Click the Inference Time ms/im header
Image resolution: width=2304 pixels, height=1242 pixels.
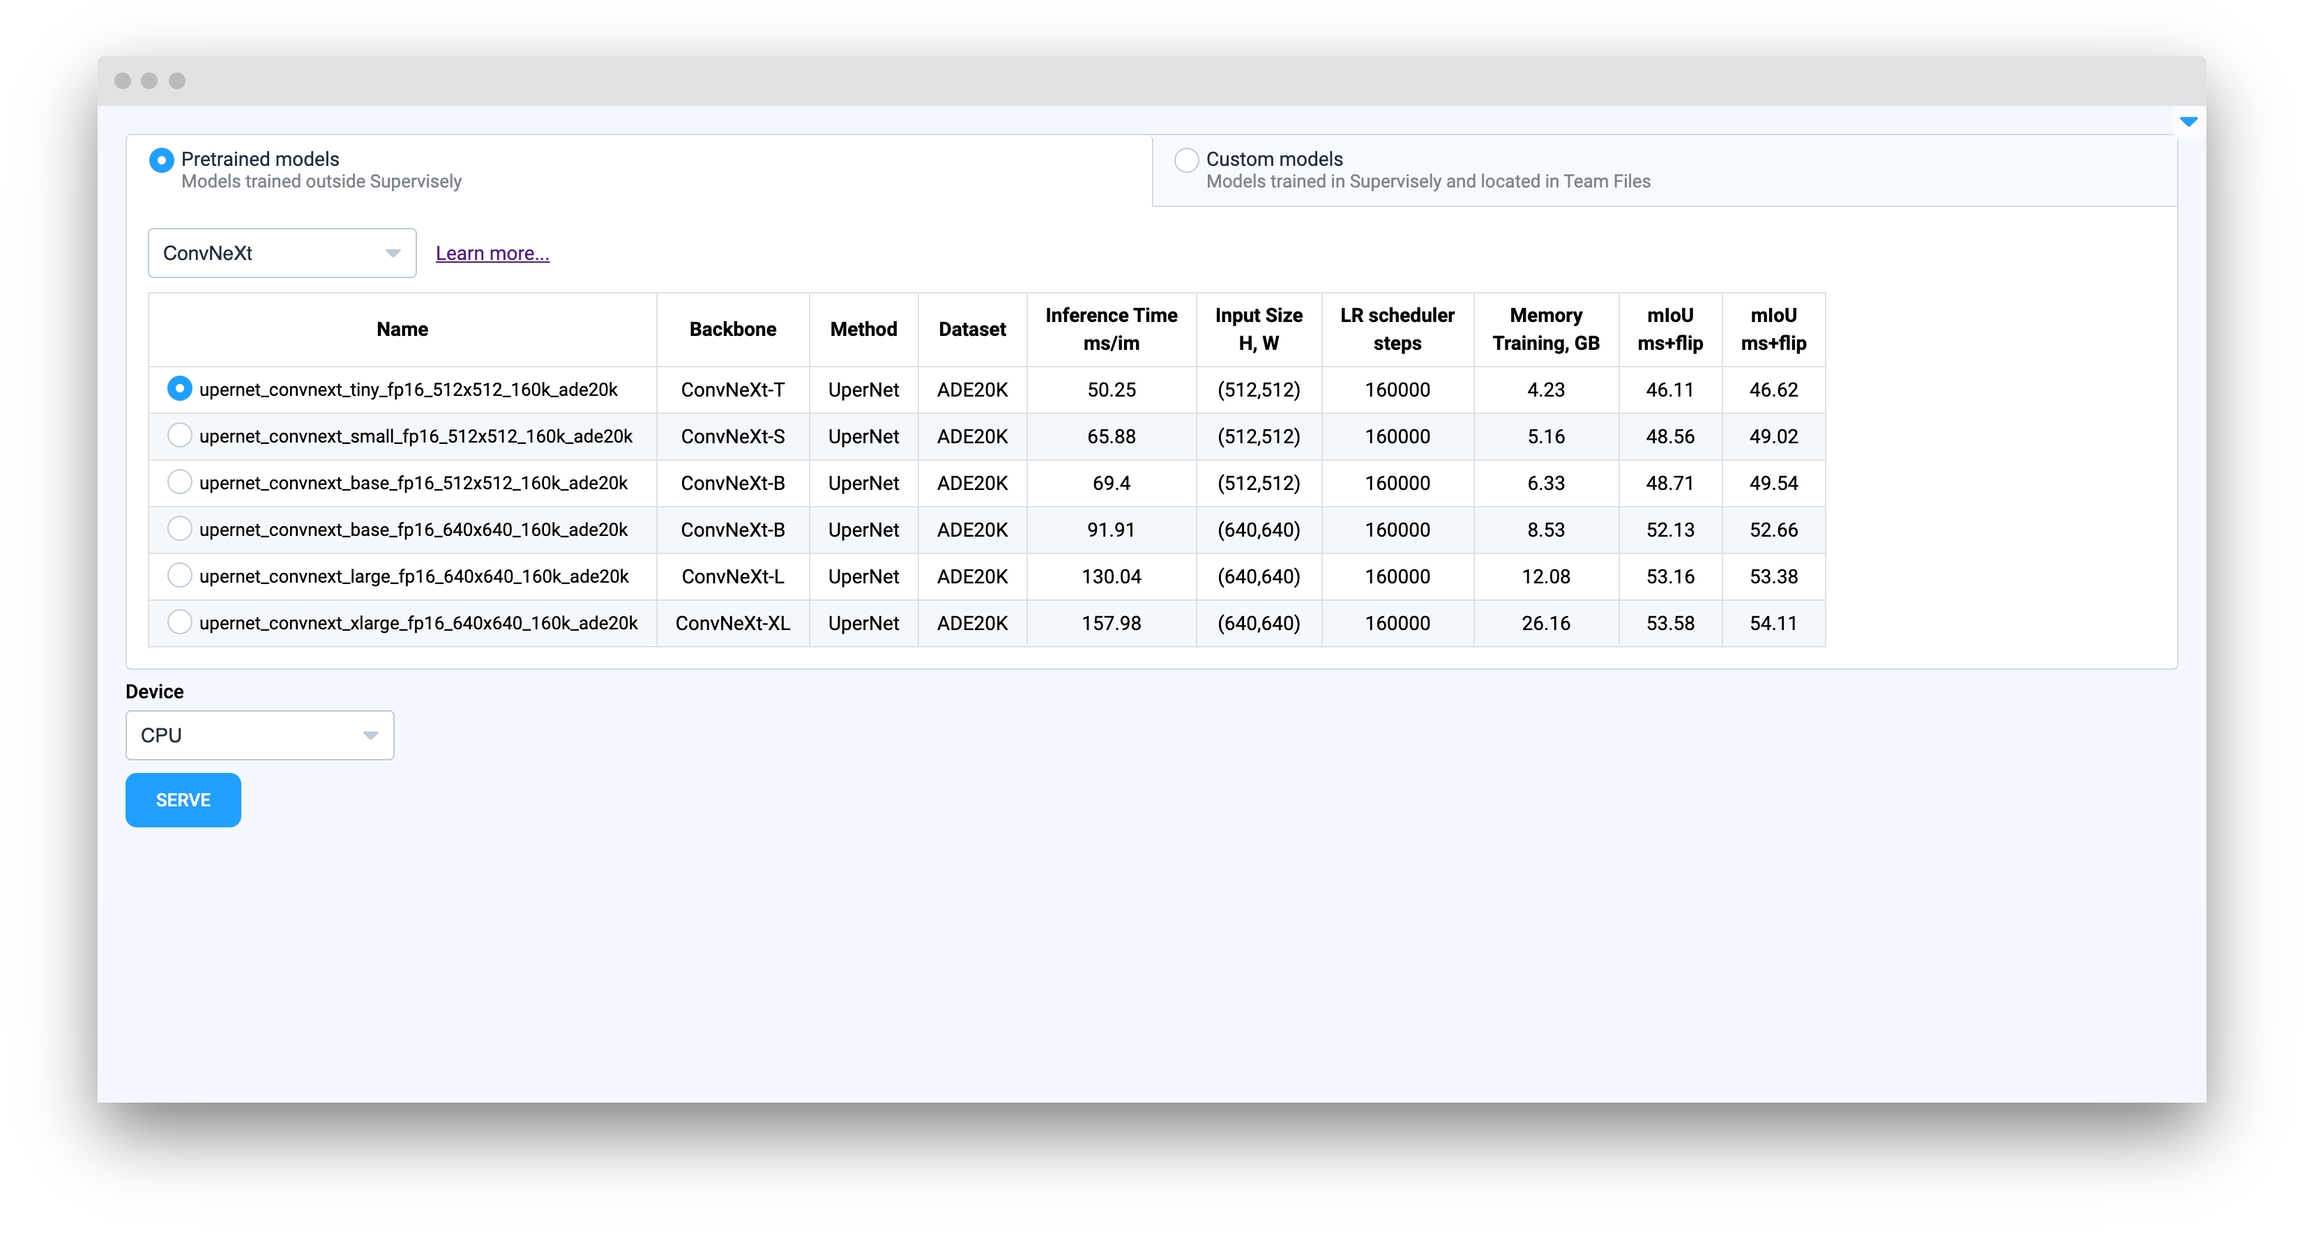pyautogui.click(x=1111, y=329)
